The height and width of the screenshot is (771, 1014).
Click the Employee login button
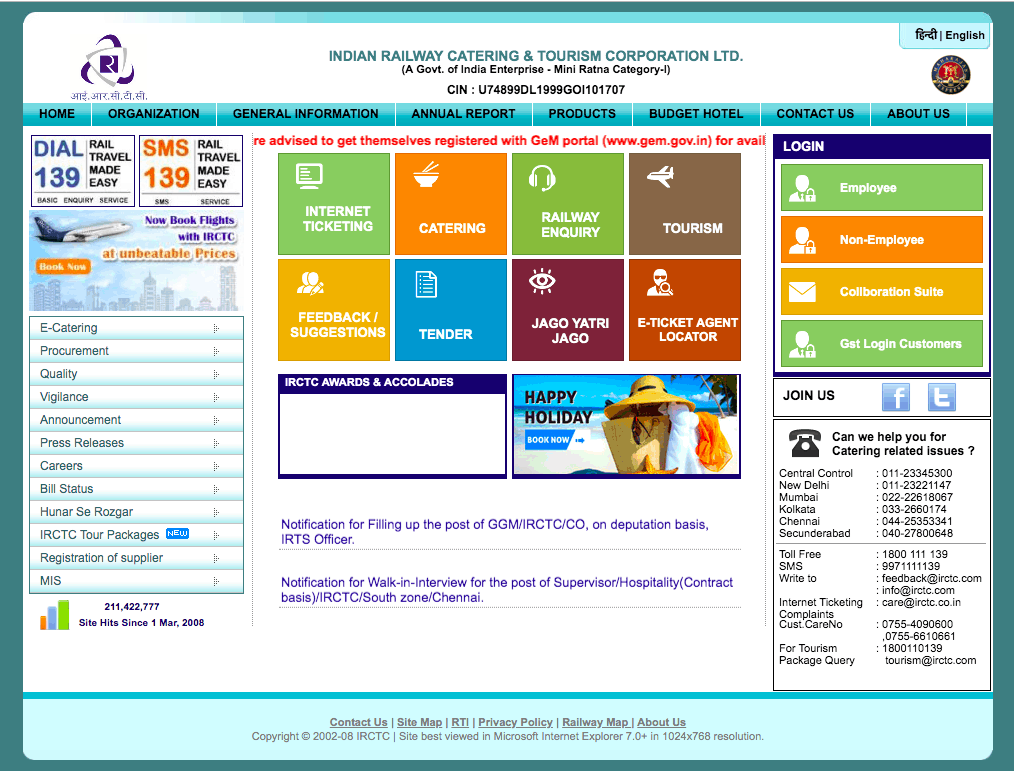pos(881,188)
